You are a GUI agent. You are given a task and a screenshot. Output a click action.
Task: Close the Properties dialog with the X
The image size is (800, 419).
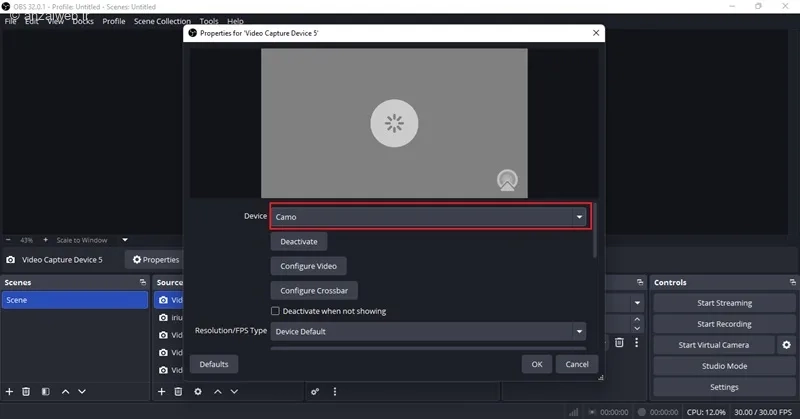click(596, 33)
